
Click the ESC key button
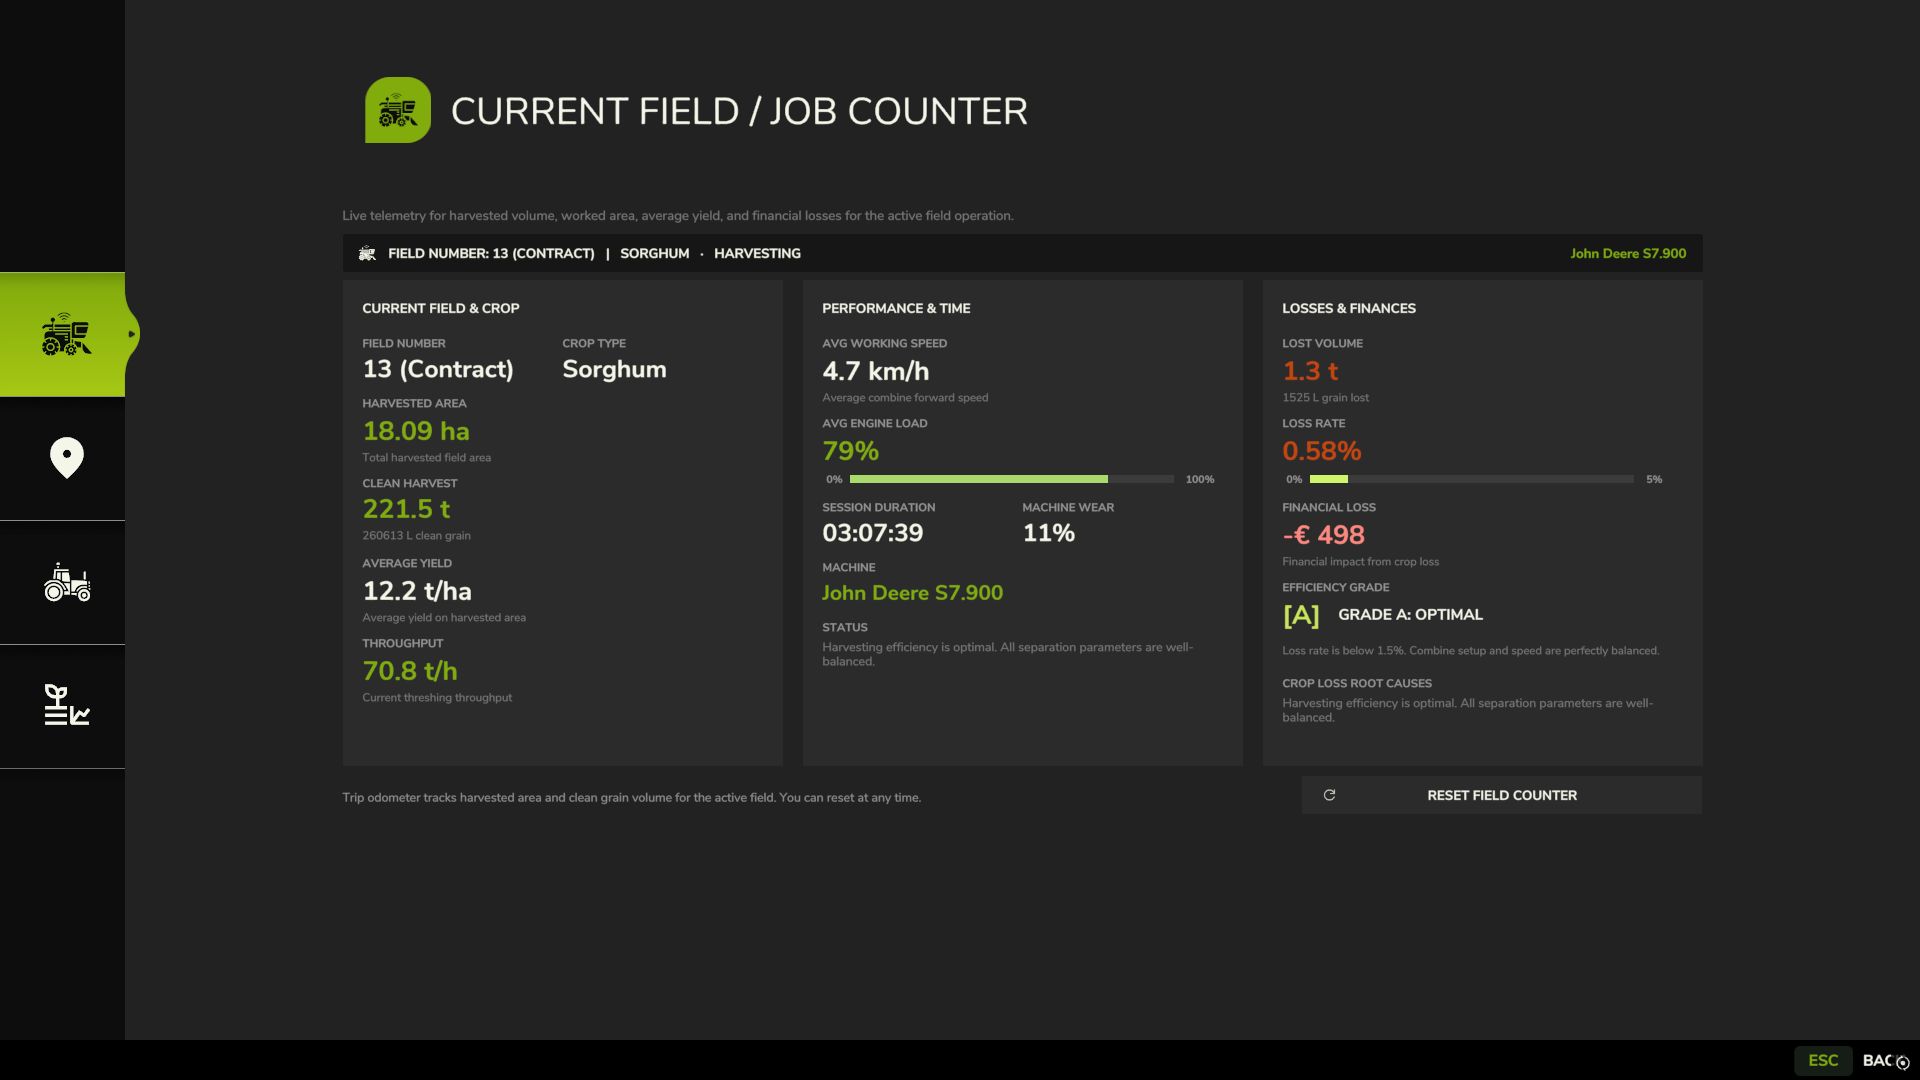tap(1823, 1060)
